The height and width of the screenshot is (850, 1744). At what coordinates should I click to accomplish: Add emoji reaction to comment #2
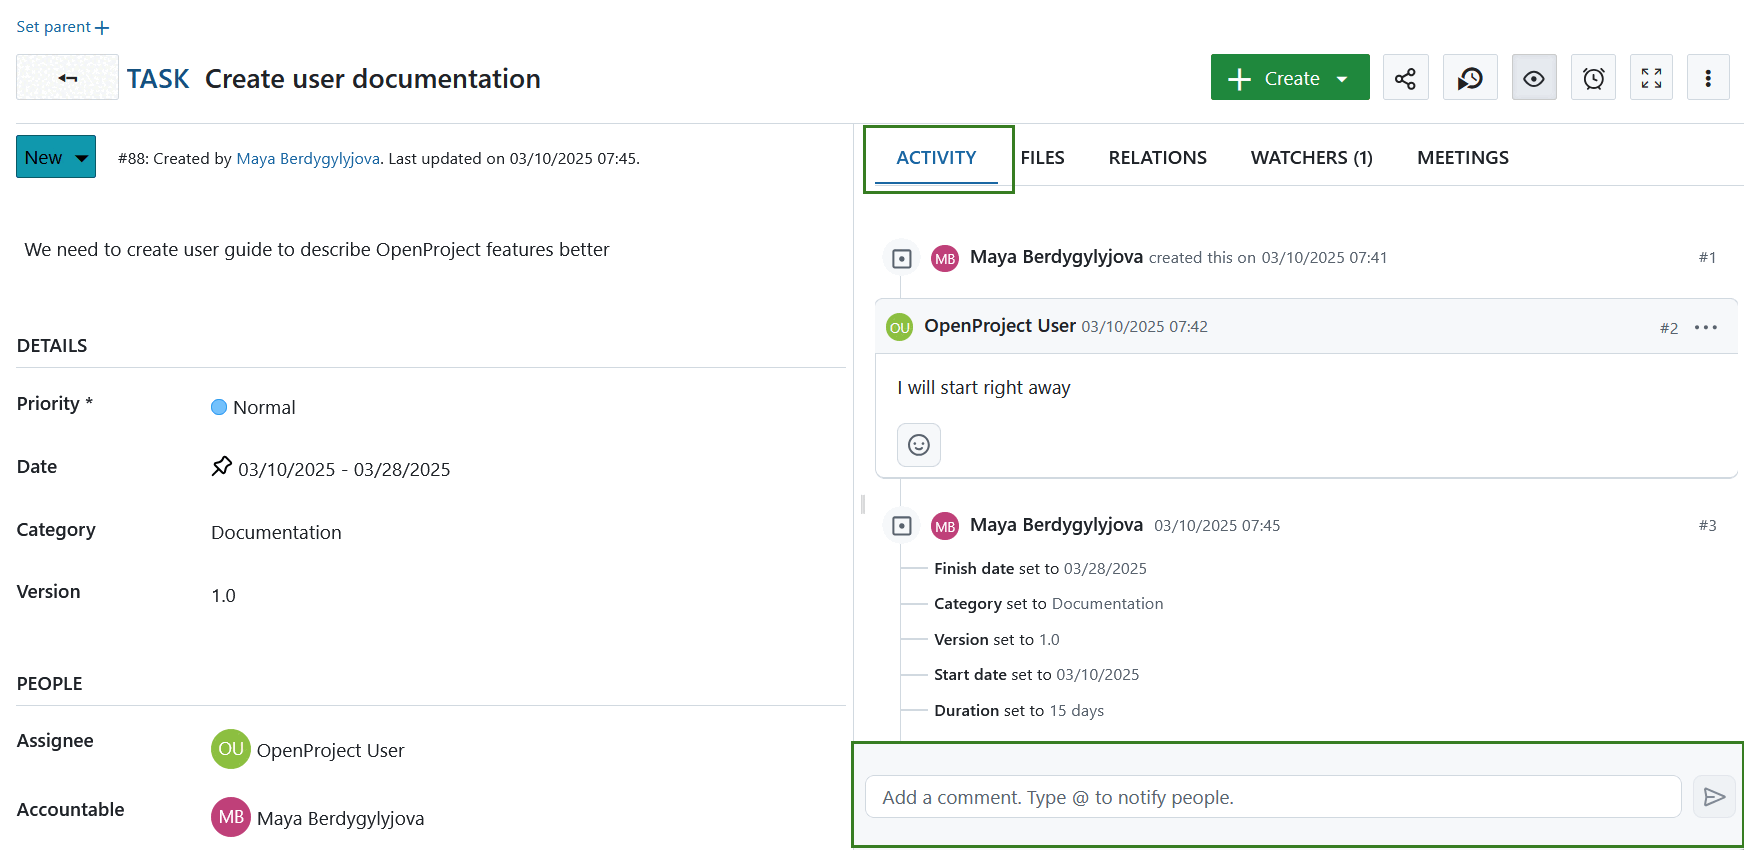click(x=918, y=445)
